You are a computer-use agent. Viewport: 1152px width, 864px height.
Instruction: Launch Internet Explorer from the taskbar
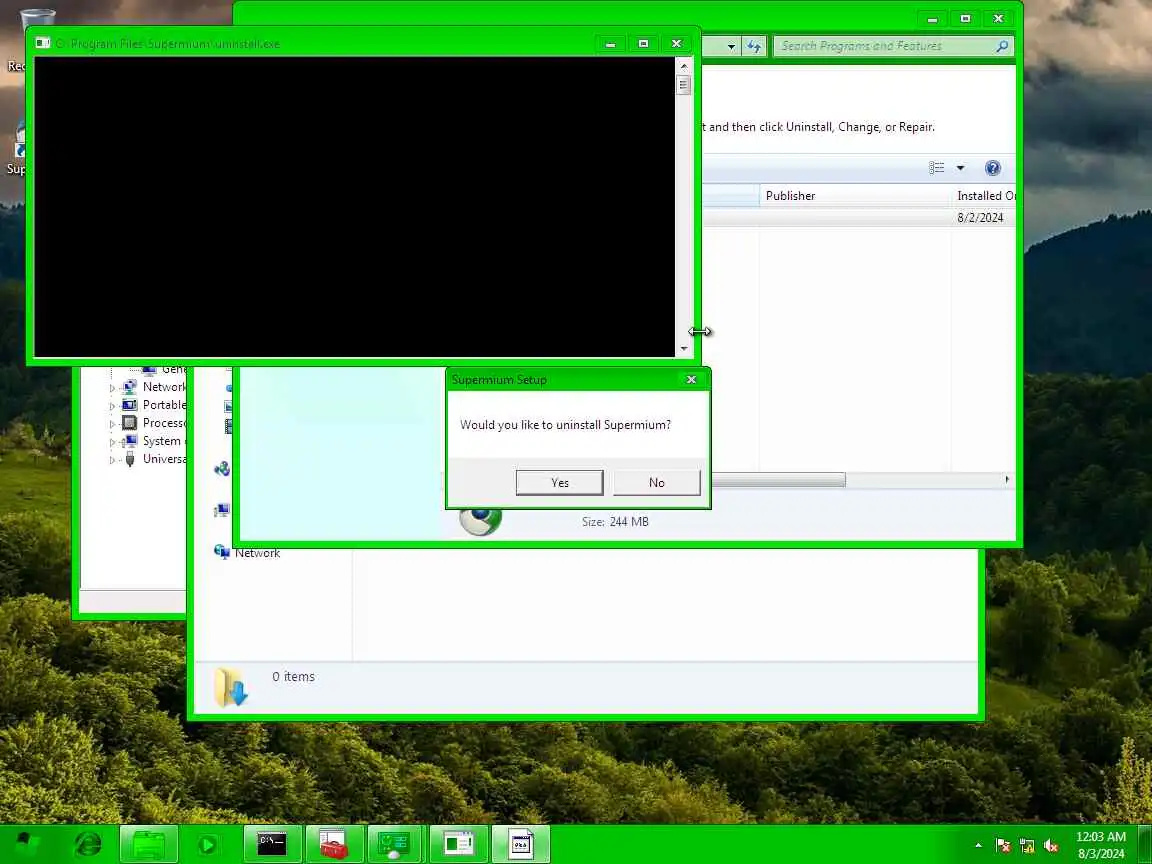click(88, 844)
